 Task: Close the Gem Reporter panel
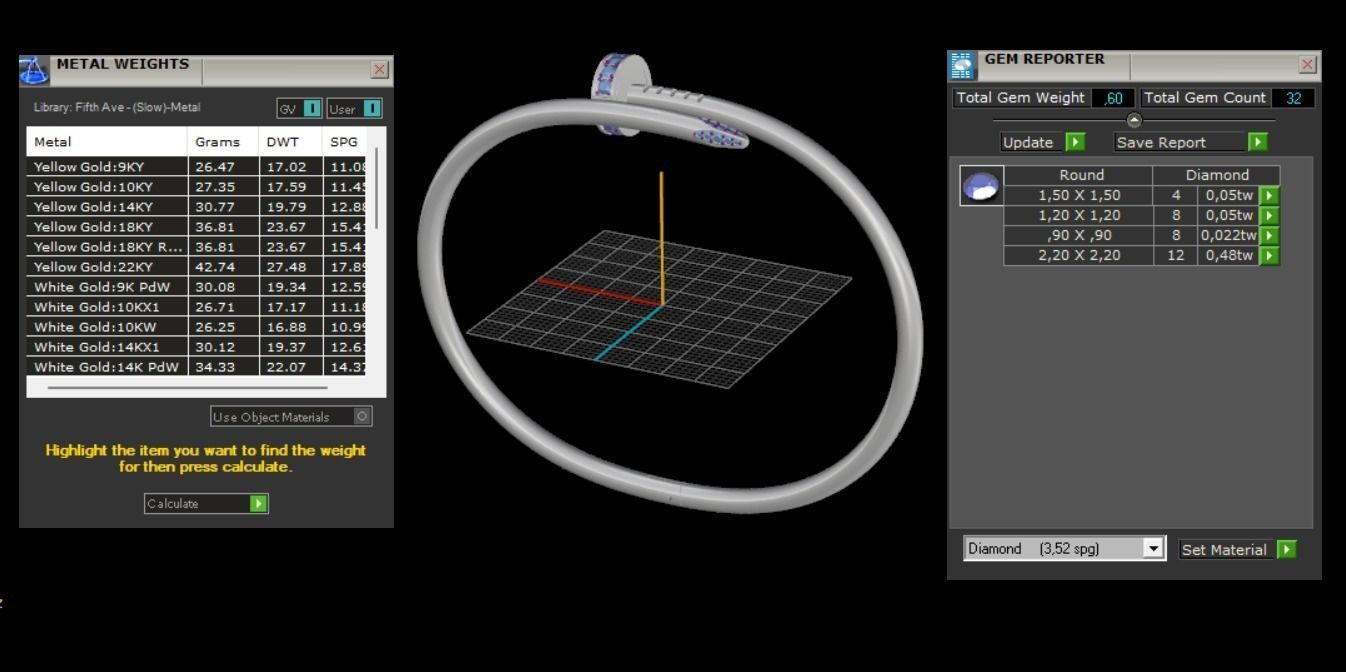coord(1307,65)
